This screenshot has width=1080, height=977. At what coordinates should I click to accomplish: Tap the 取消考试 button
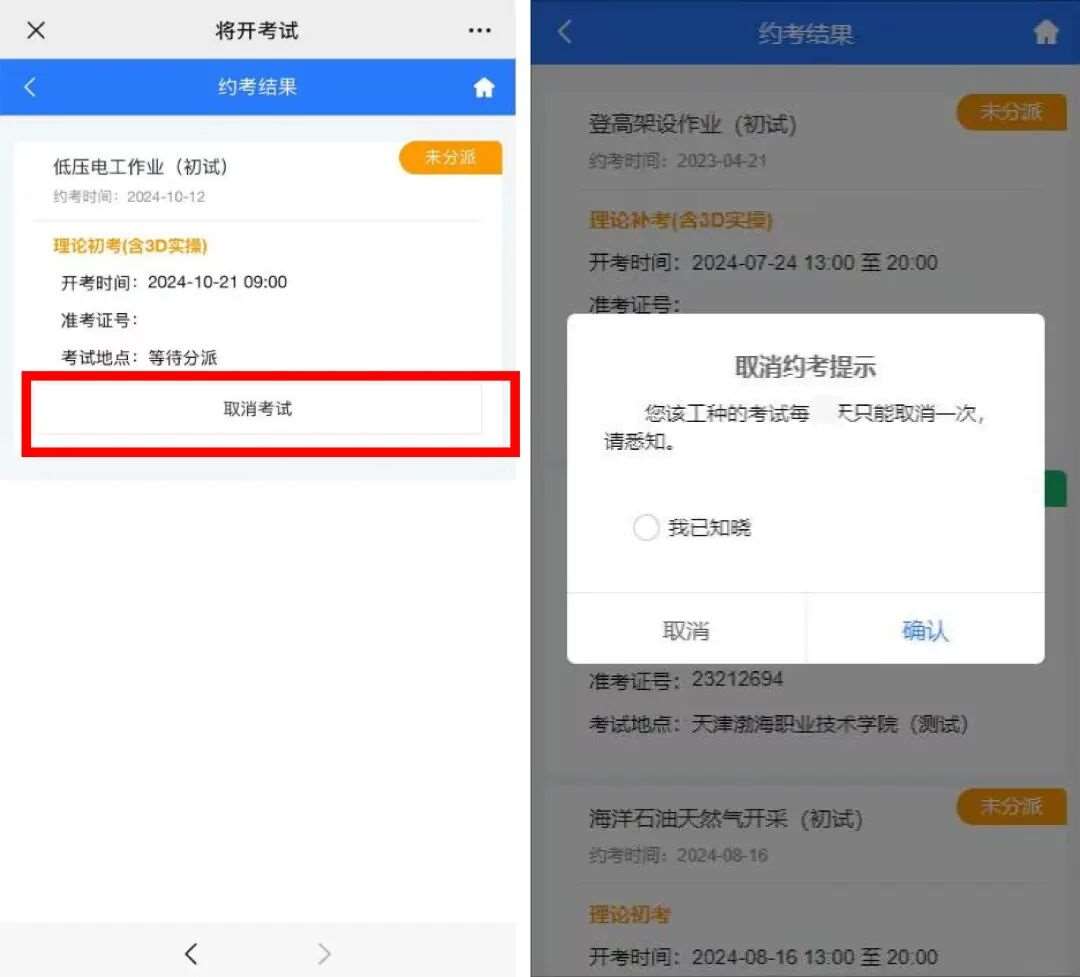260,410
